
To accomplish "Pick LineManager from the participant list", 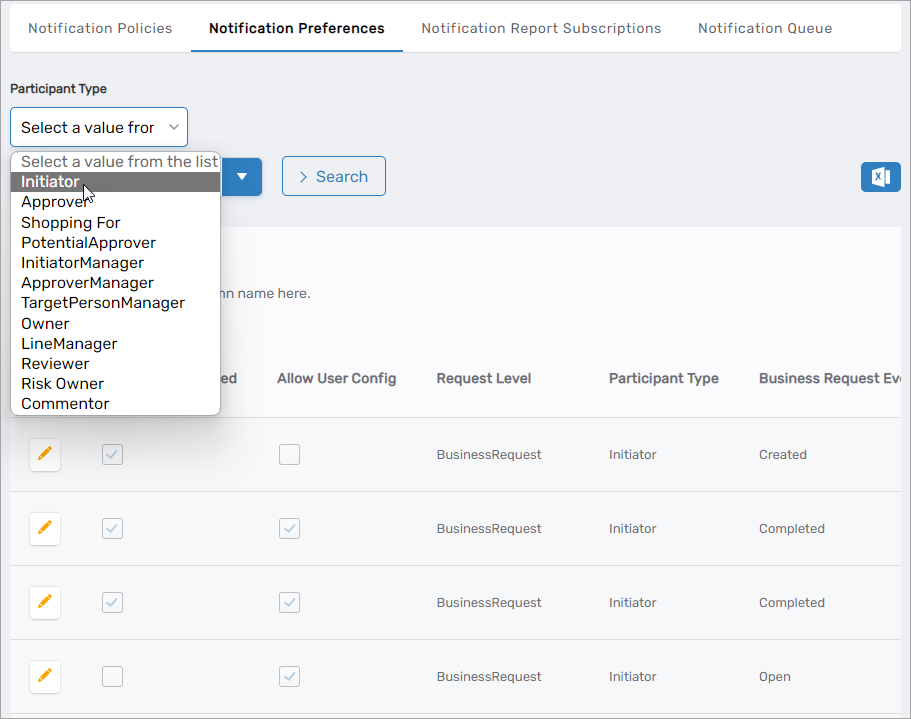I will (68, 343).
